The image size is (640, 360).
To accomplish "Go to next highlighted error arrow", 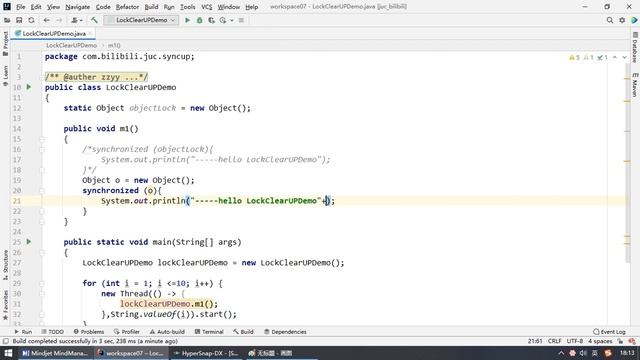I will [624, 58].
